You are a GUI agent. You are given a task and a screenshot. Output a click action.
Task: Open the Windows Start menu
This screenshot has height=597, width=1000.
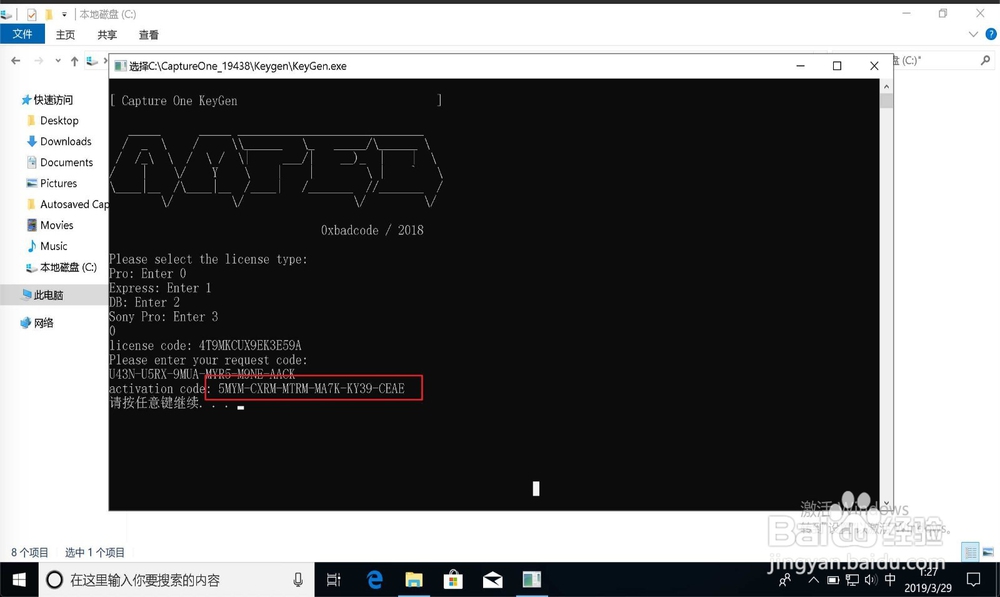(x=19, y=580)
